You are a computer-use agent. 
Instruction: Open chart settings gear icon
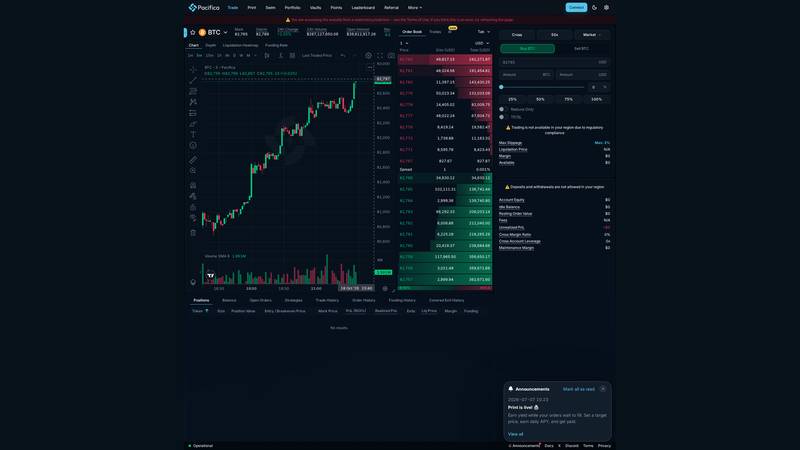click(x=368, y=55)
